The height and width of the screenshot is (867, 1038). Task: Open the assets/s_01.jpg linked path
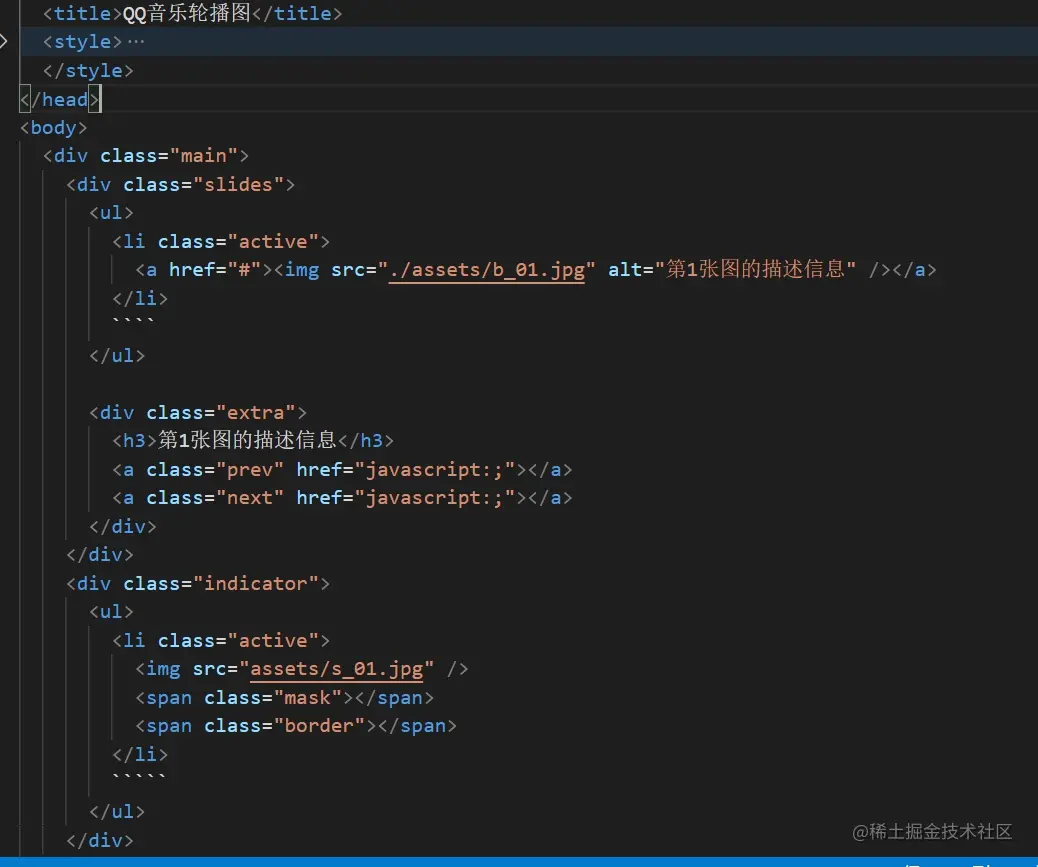tap(337, 668)
